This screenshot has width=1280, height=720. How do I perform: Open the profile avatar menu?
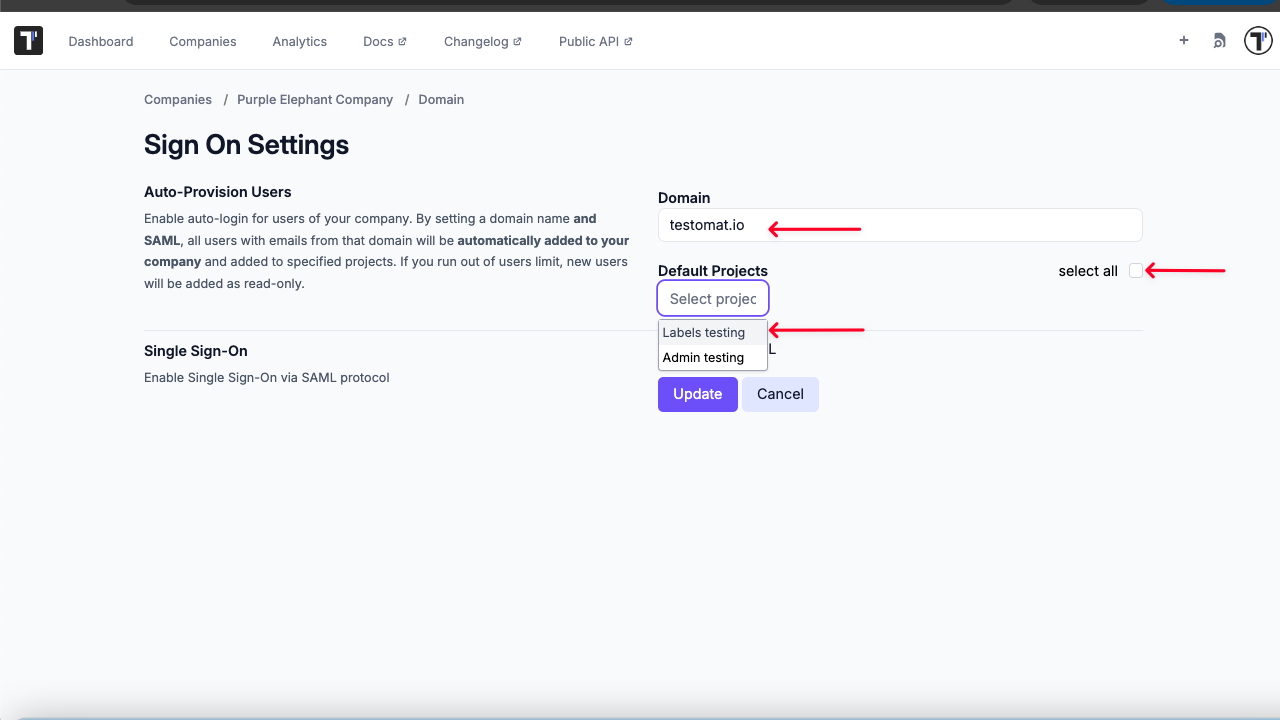tap(1257, 40)
